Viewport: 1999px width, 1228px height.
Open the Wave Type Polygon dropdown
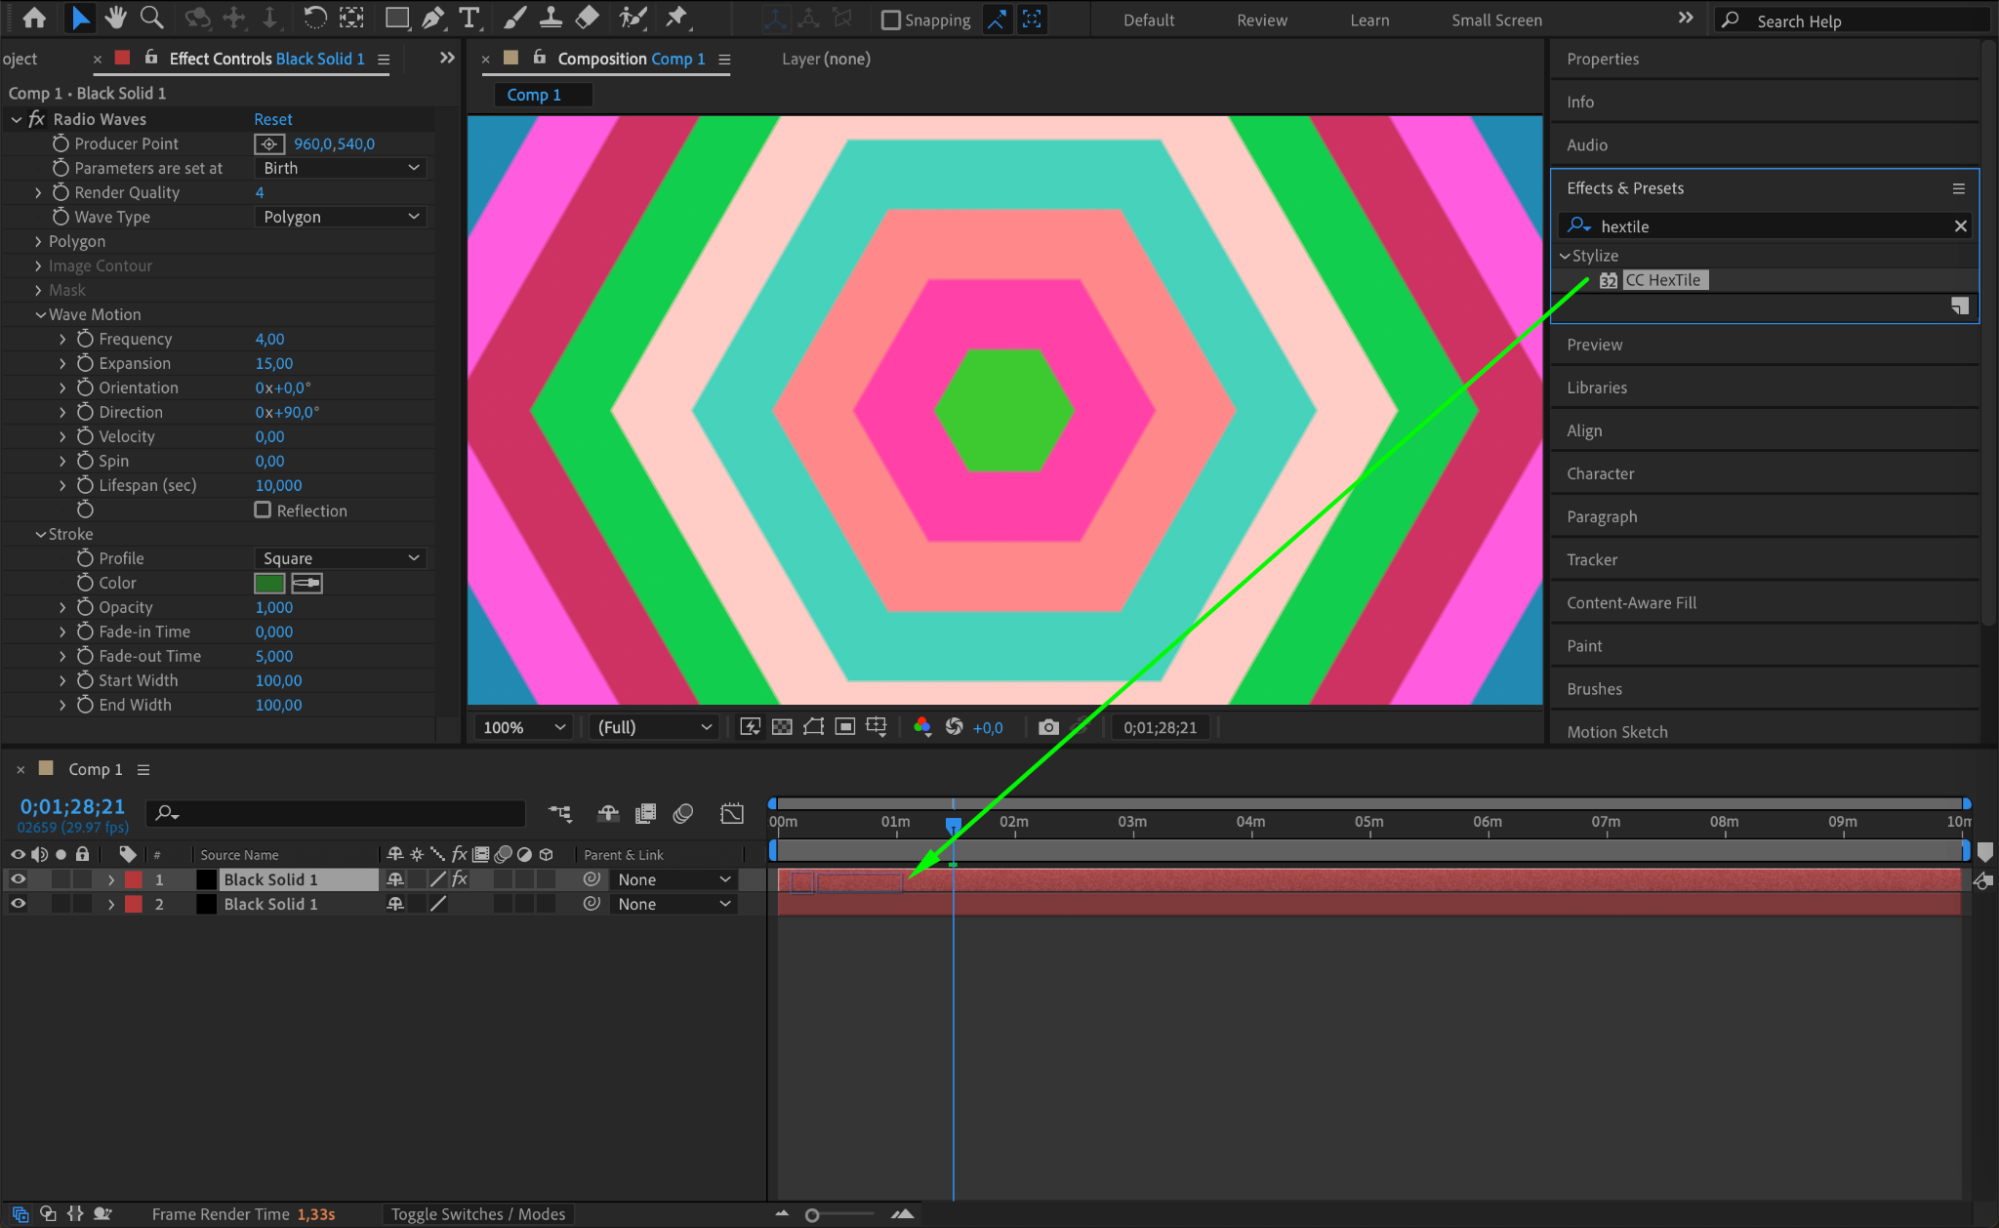[341, 217]
